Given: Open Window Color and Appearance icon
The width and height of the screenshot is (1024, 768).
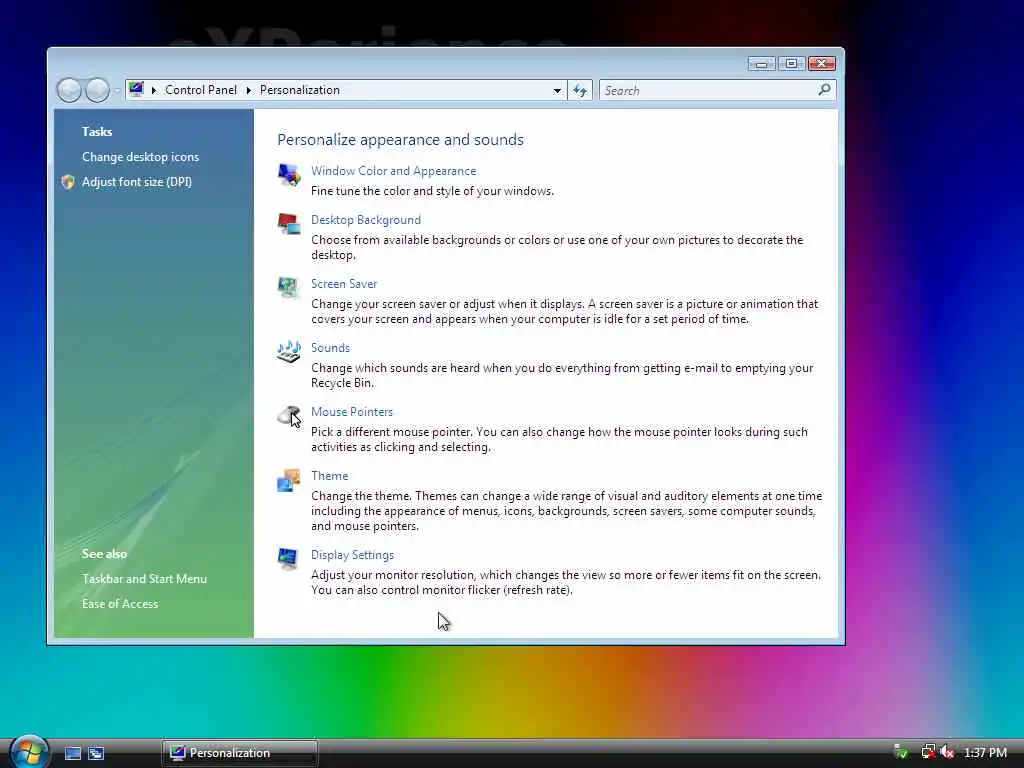Looking at the screenshot, I should pyautogui.click(x=289, y=174).
